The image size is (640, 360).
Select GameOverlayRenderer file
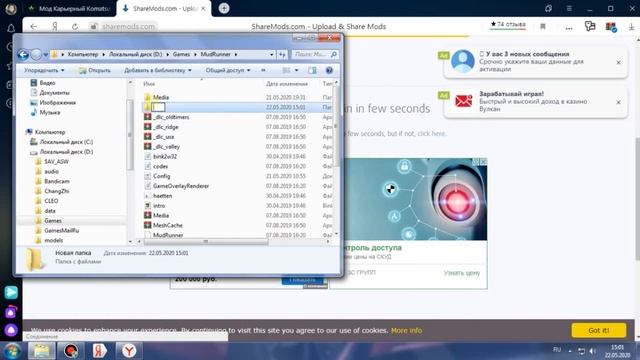point(181,186)
